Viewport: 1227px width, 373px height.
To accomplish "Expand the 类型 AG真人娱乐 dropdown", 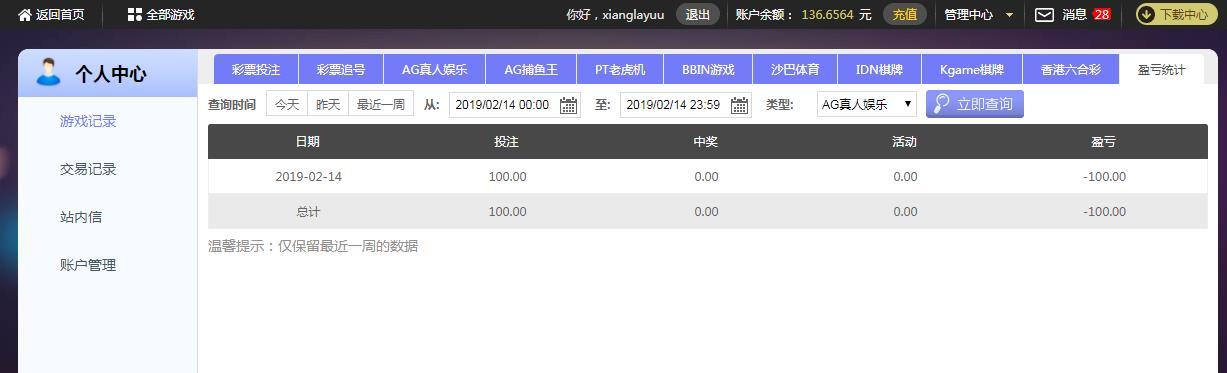I will pyautogui.click(x=866, y=104).
